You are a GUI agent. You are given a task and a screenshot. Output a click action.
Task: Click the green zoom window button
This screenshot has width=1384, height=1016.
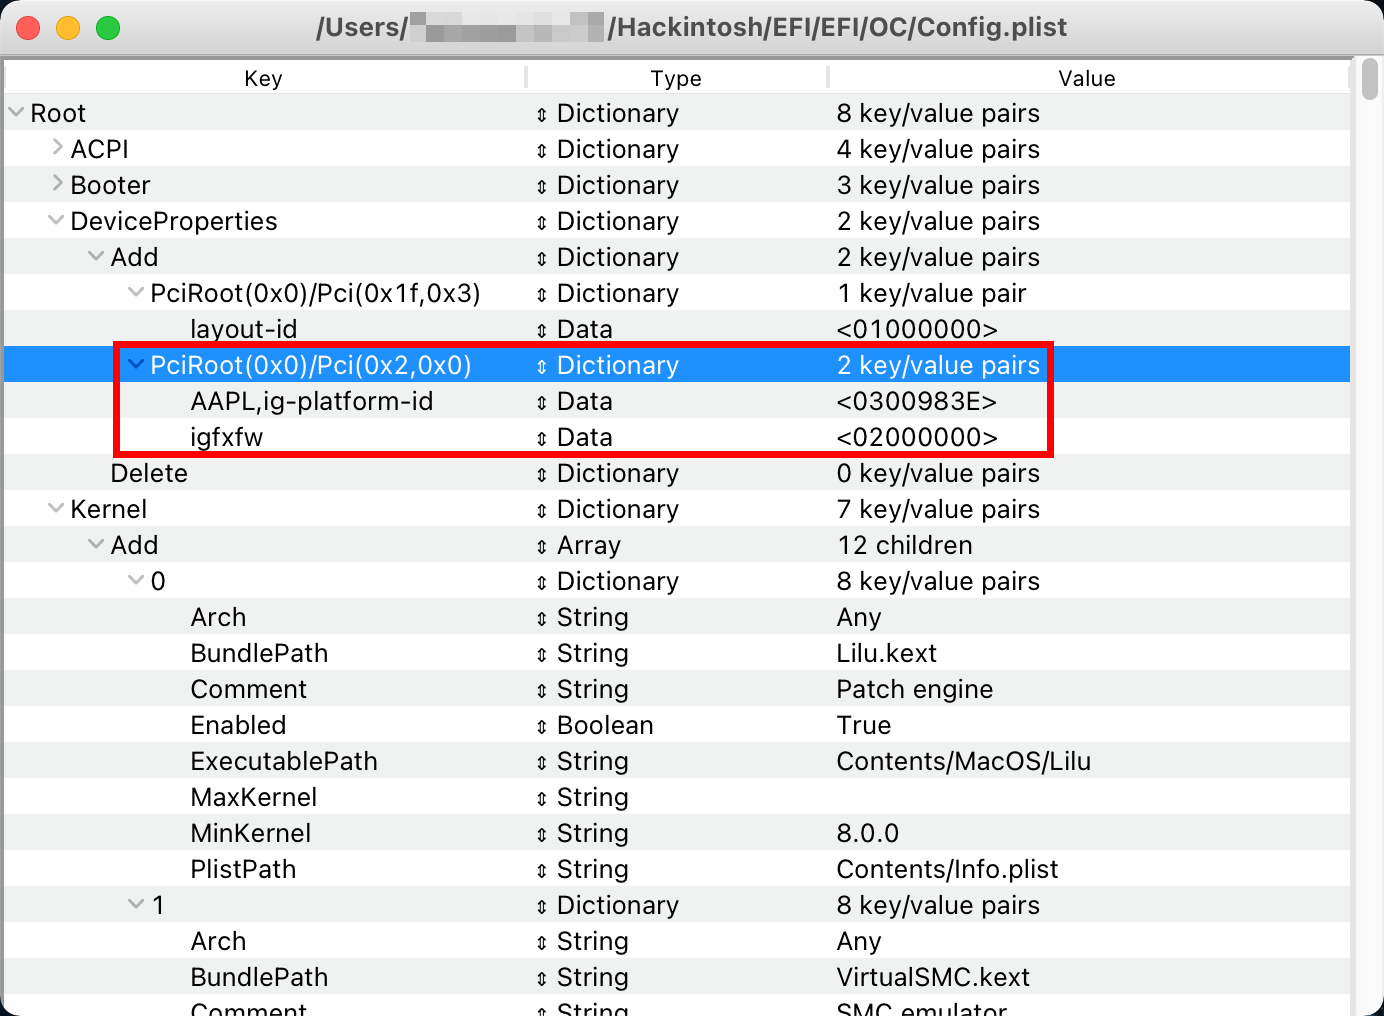pyautogui.click(x=108, y=28)
